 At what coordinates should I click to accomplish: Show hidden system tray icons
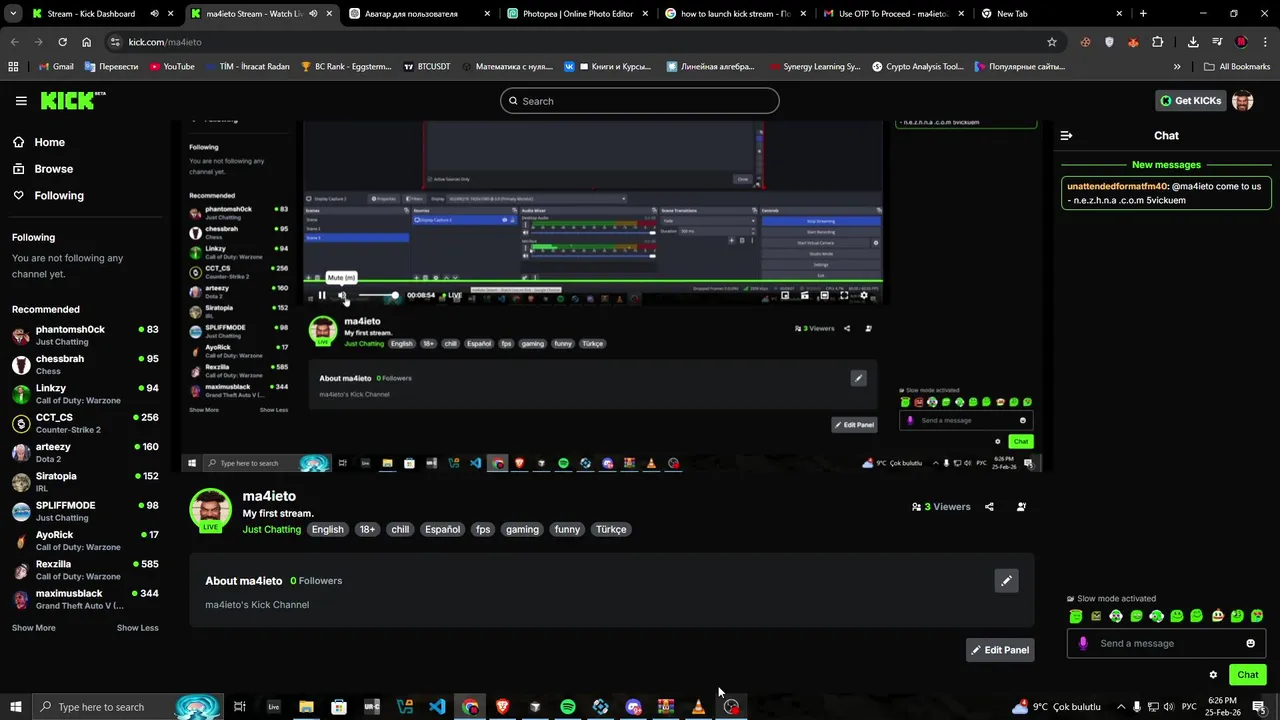1120,707
